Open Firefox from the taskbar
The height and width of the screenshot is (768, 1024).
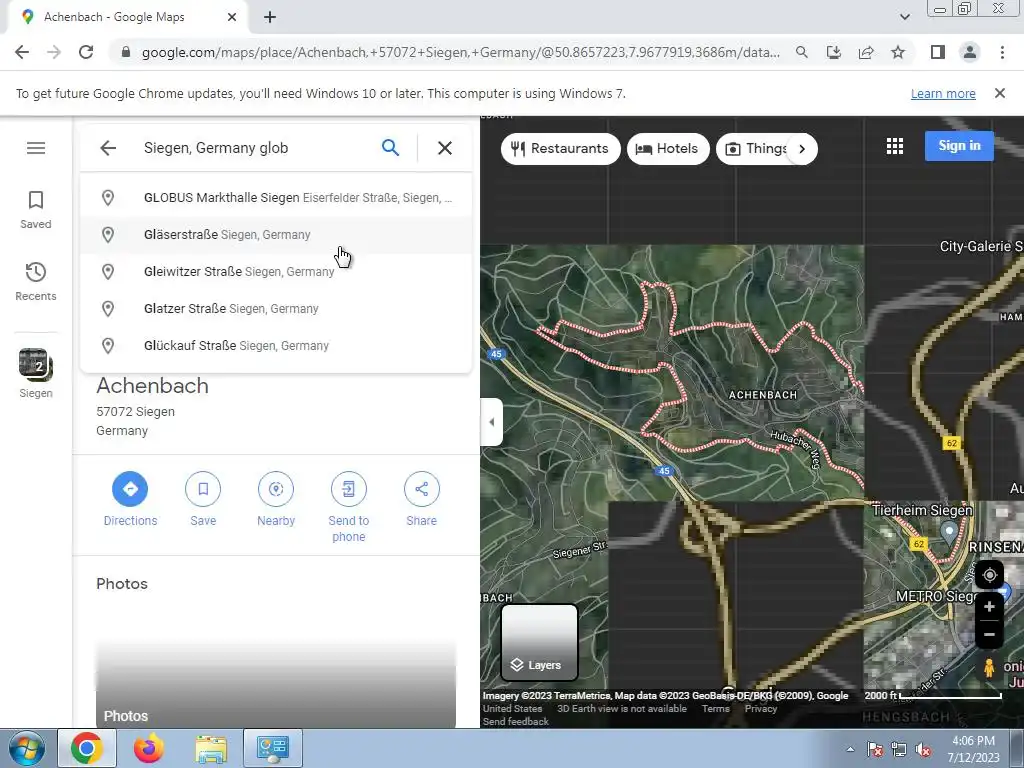(149, 748)
